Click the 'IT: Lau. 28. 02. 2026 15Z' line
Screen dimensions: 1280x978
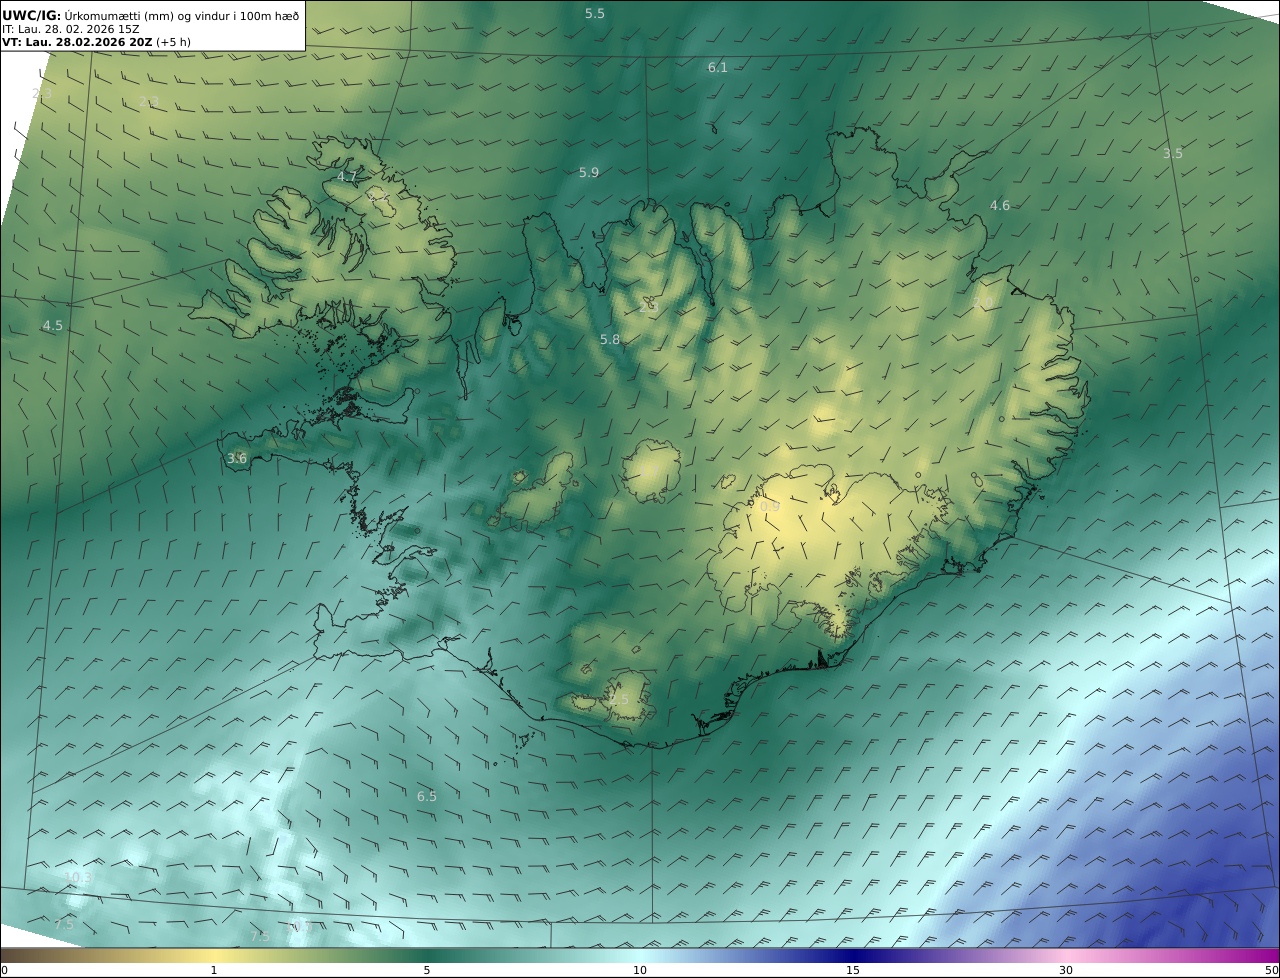71,29
